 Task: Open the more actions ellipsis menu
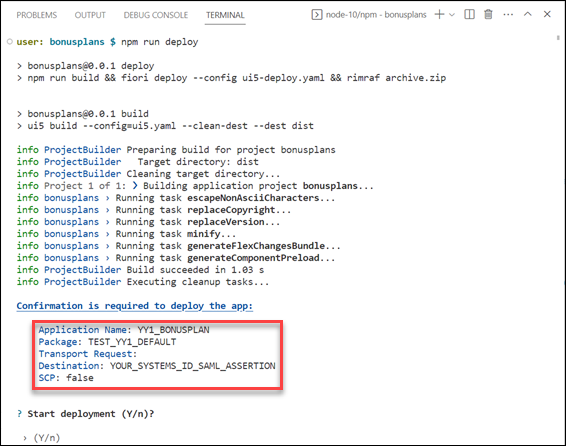[508, 15]
